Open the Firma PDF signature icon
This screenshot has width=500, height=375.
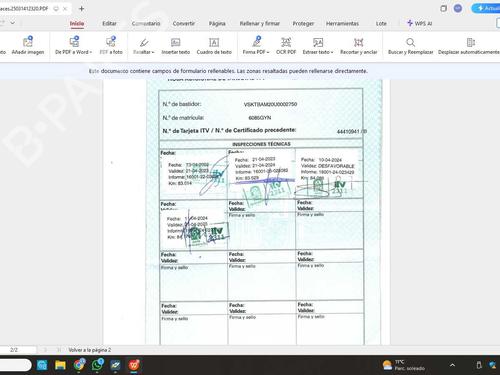(256, 42)
